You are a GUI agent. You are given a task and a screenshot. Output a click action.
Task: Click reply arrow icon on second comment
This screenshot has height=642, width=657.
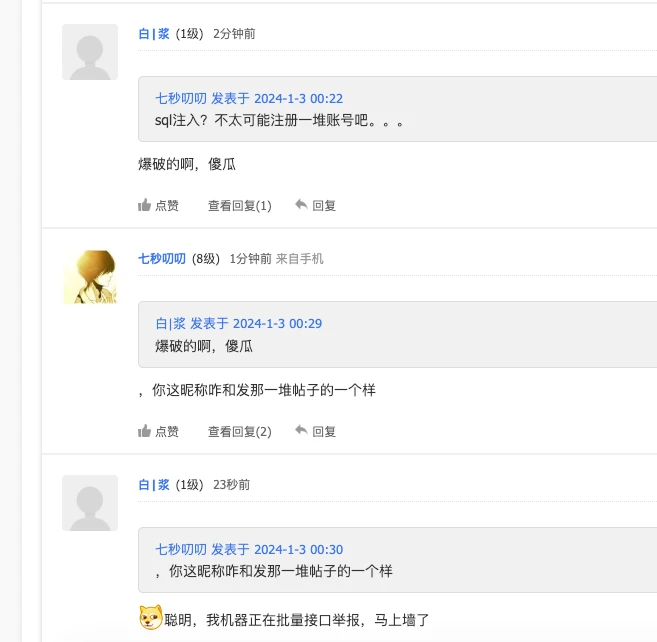pyautogui.click(x=300, y=431)
